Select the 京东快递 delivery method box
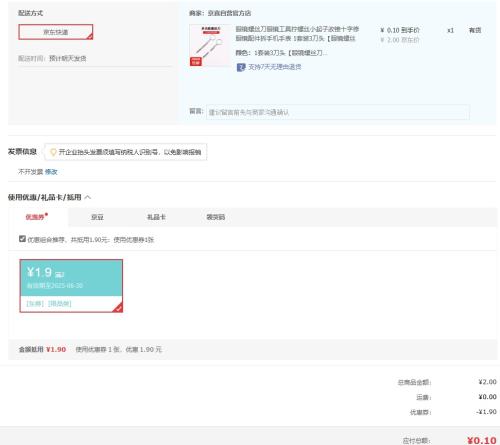Viewport: 500px width, 445px height. tap(56, 32)
